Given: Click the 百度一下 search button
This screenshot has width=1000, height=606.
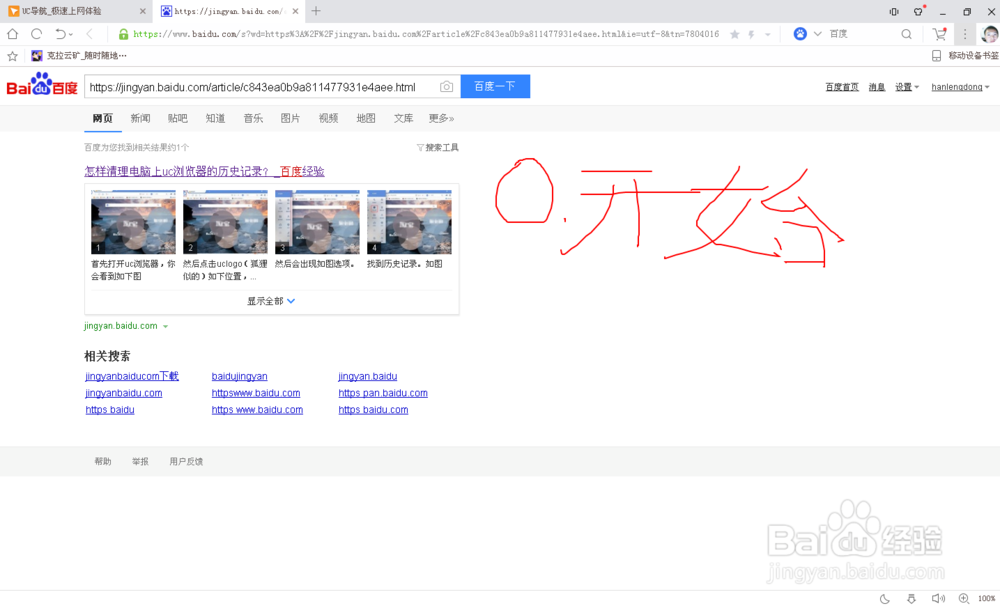Looking at the screenshot, I should click(495, 86).
